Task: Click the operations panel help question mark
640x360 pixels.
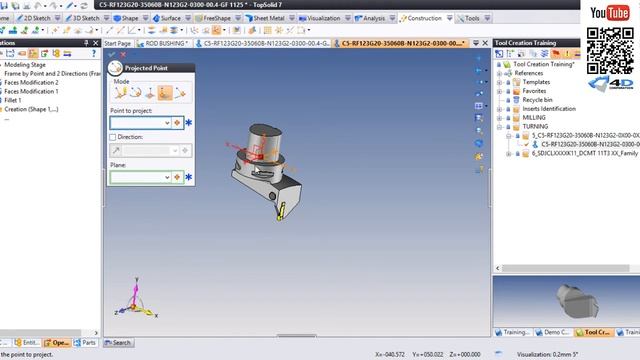Action: pos(94,53)
